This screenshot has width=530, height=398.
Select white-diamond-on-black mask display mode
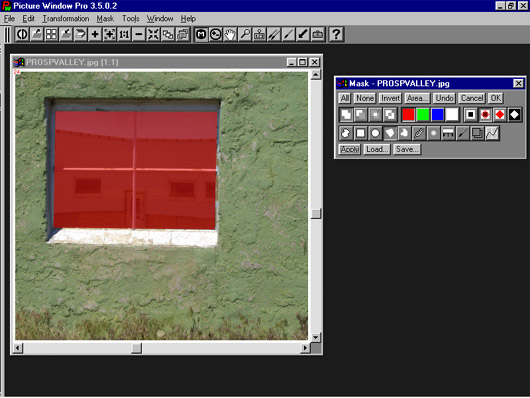514,115
